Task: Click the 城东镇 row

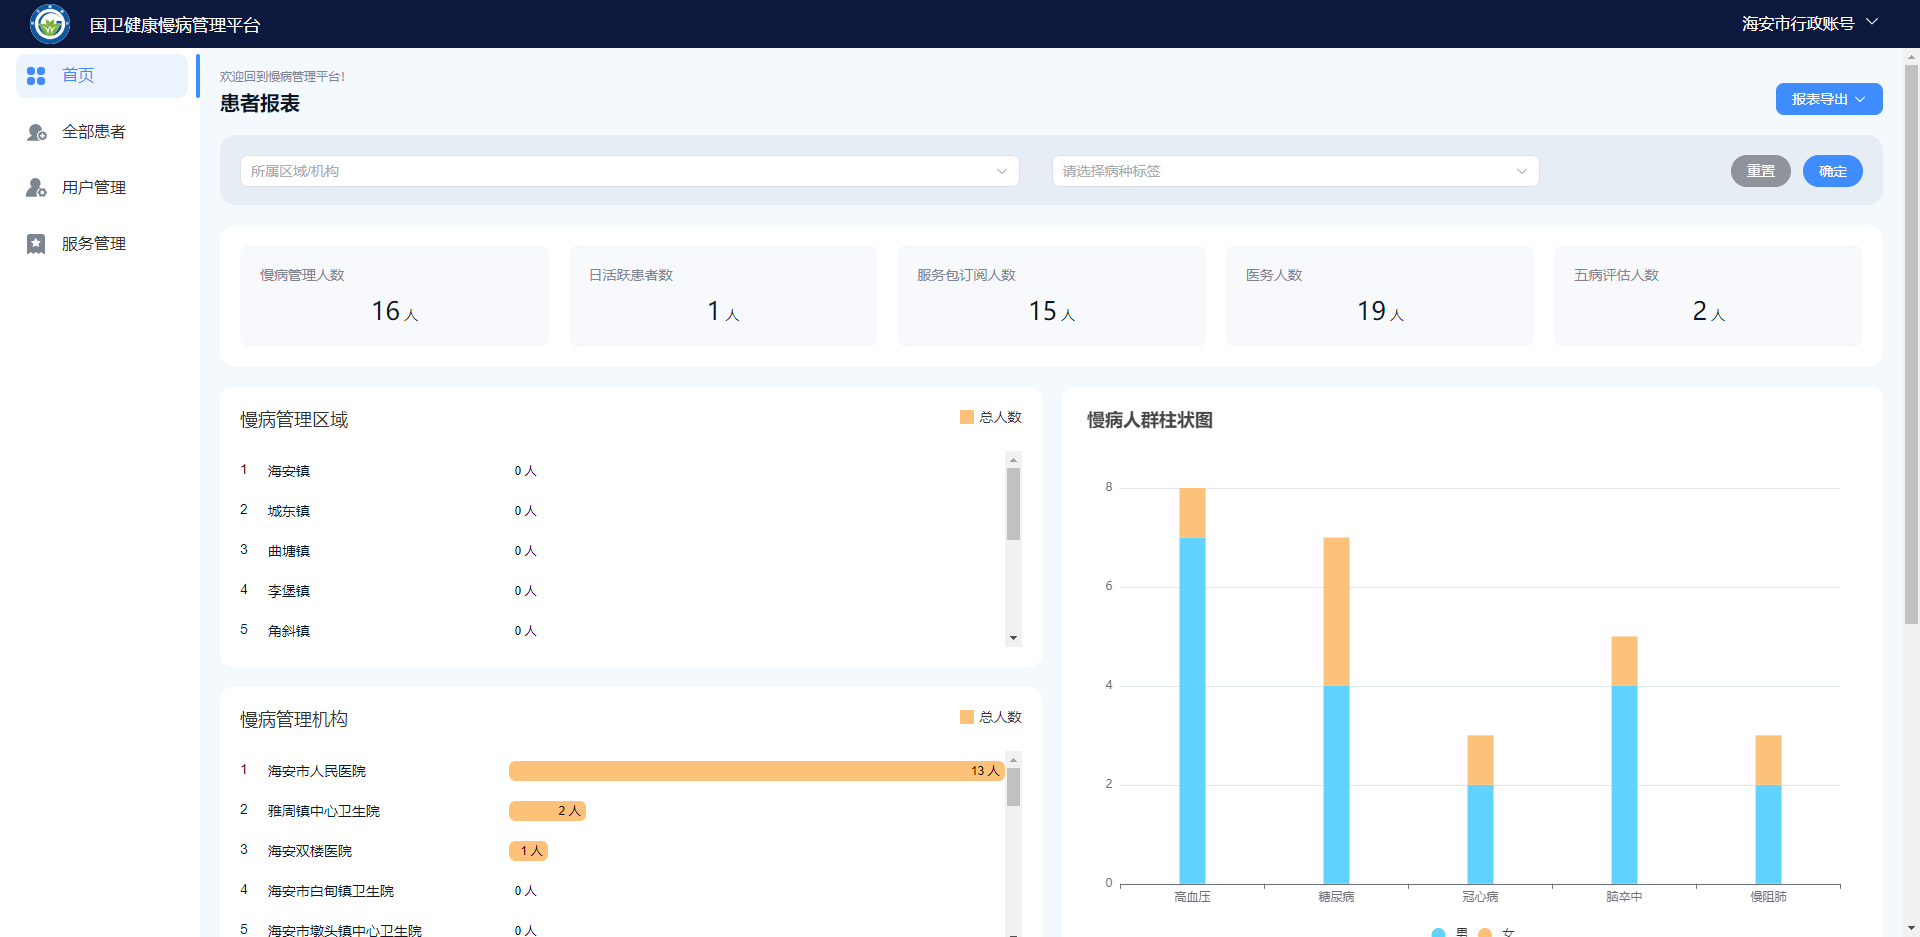Action: coord(620,511)
